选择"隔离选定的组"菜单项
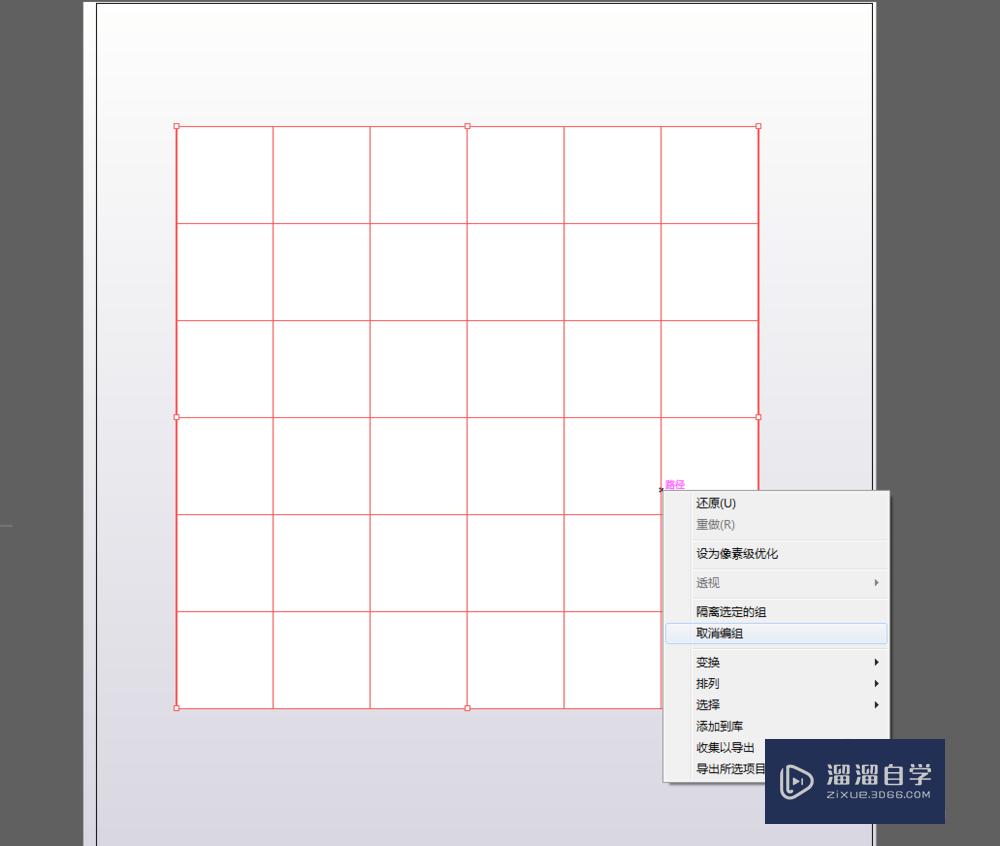This screenshot has height=846, width=1000. 731,611
